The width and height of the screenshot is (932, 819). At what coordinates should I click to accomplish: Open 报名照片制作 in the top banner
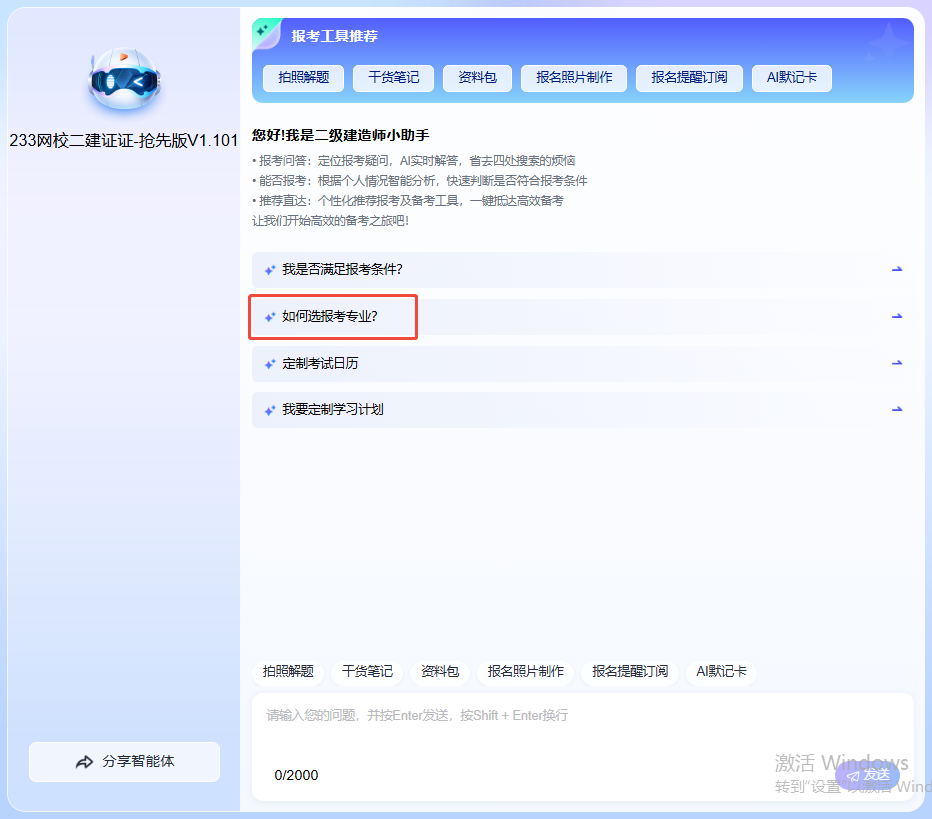click(574, 78)
